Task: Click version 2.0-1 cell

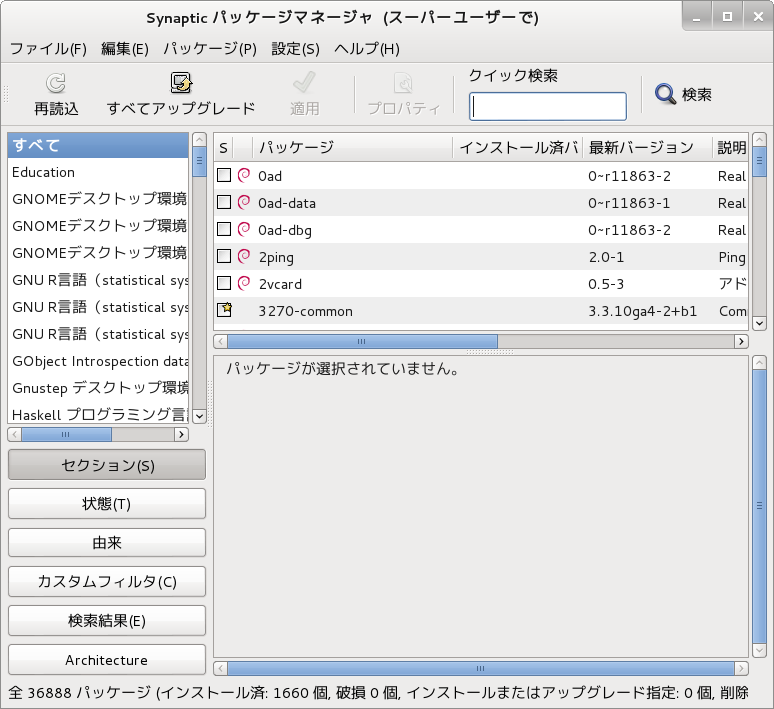Action: click(x=606, y=257)
